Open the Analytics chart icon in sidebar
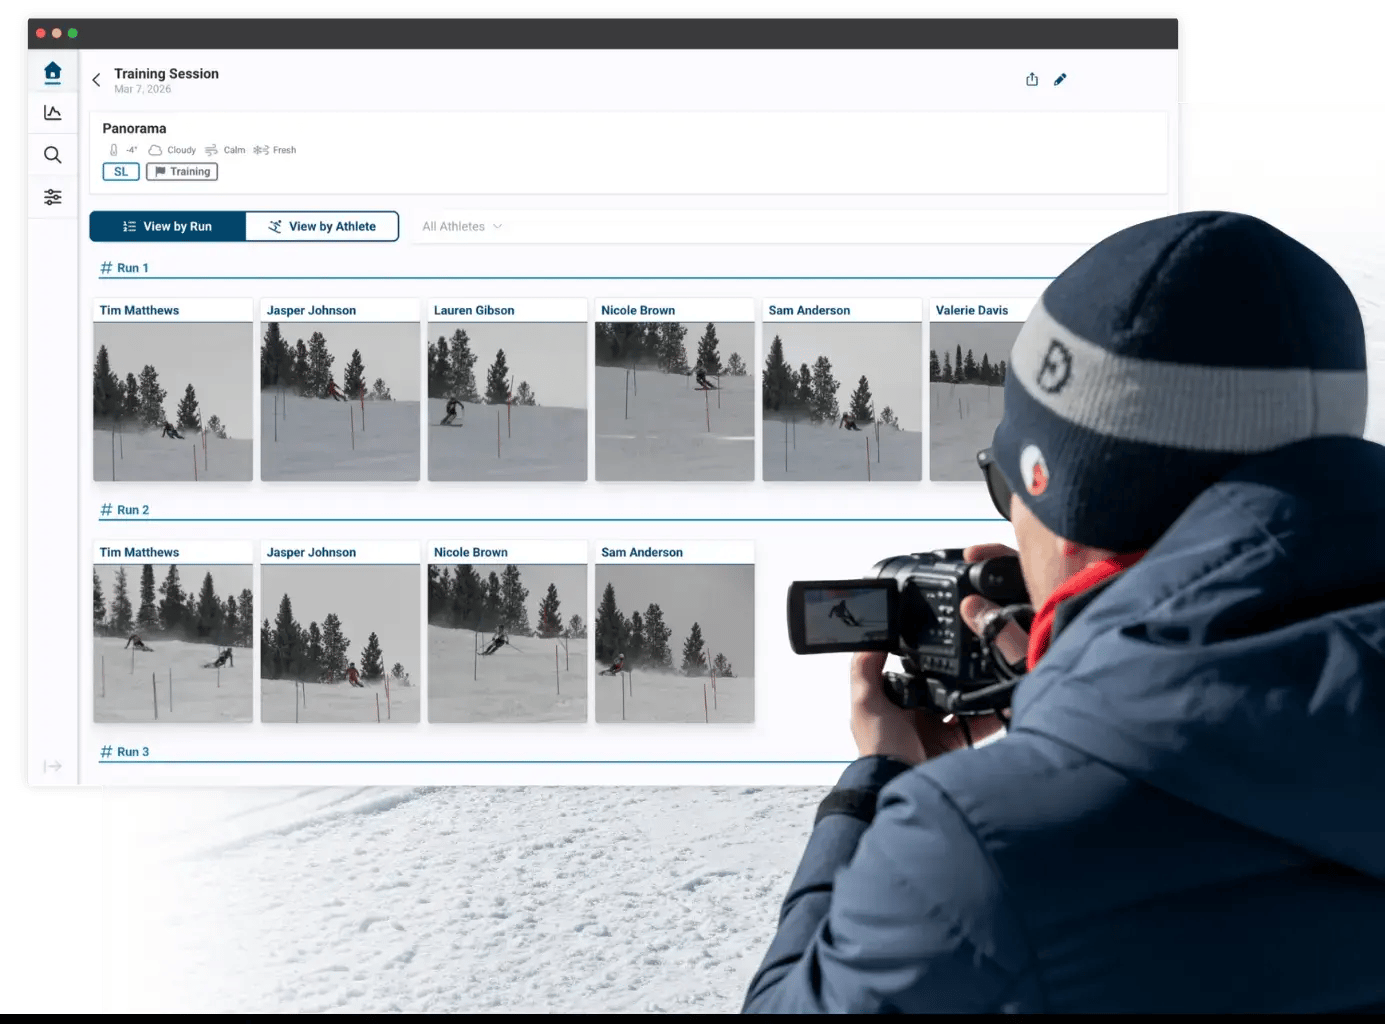 point(52,112)
